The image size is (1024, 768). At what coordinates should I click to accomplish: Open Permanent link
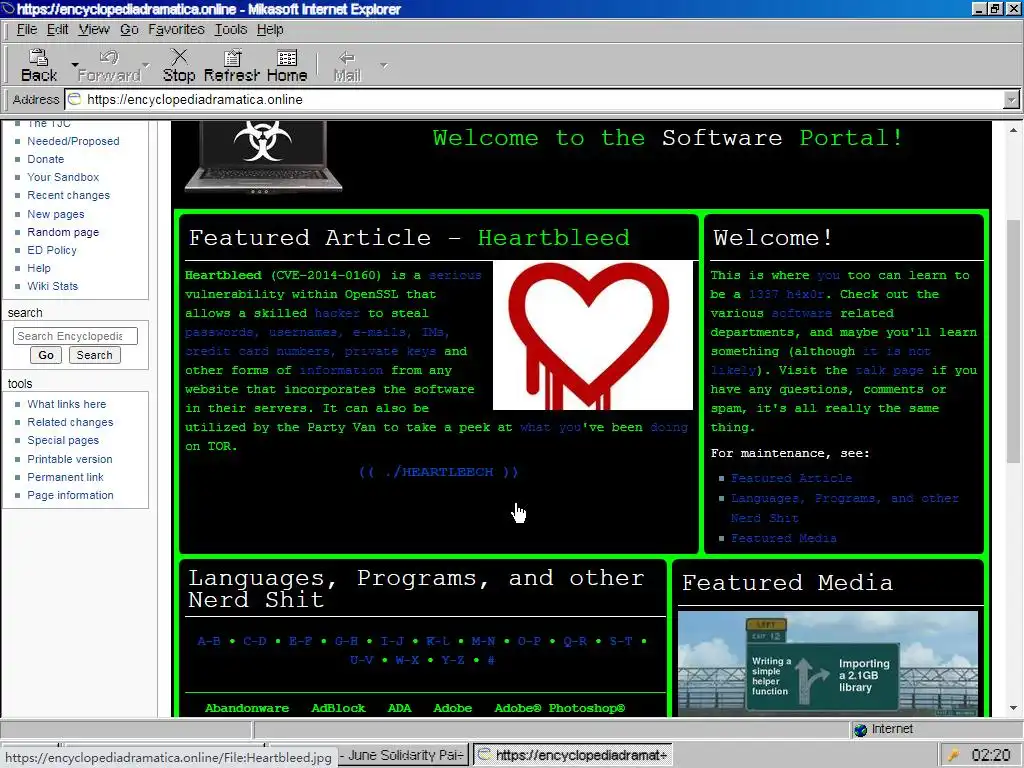coord(65,477)
